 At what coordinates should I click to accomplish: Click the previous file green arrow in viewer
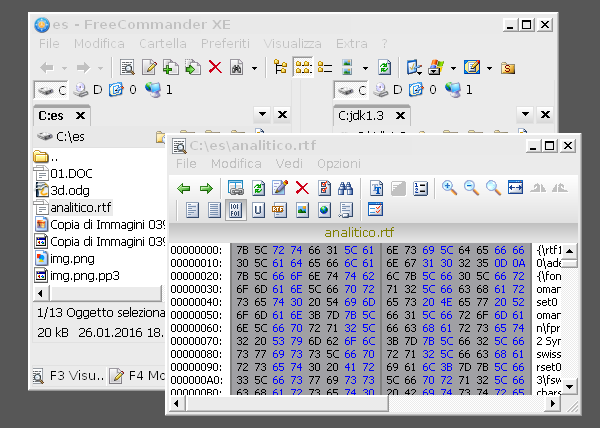coord(184,188)
